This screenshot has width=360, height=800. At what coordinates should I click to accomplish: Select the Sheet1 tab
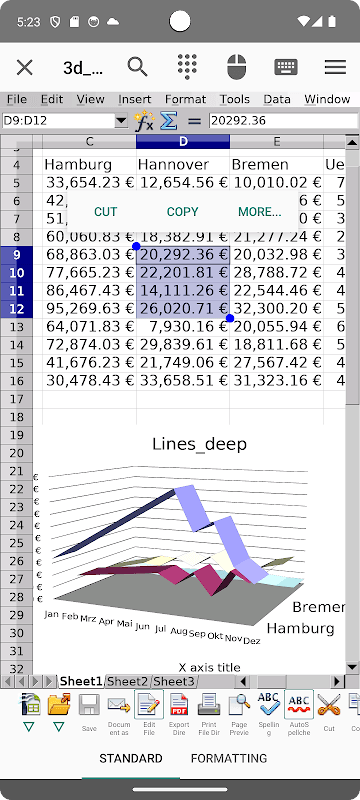pos(81,681)
